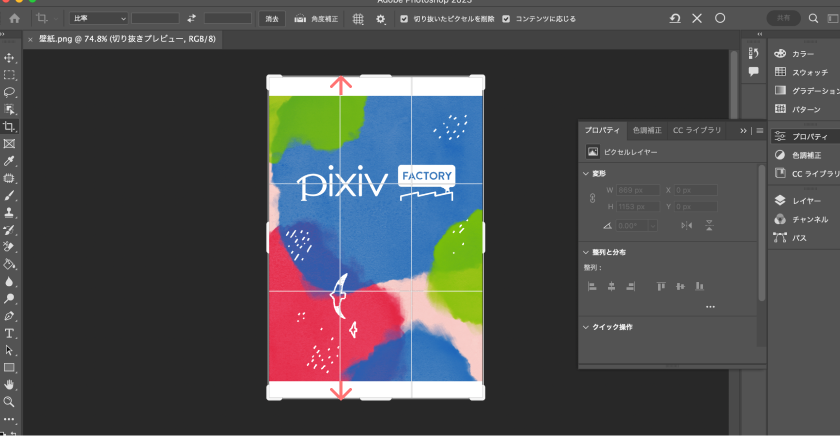Collapse the 整列と分布 section
Viewport: 840px width, 436px height.
[586, 252]
